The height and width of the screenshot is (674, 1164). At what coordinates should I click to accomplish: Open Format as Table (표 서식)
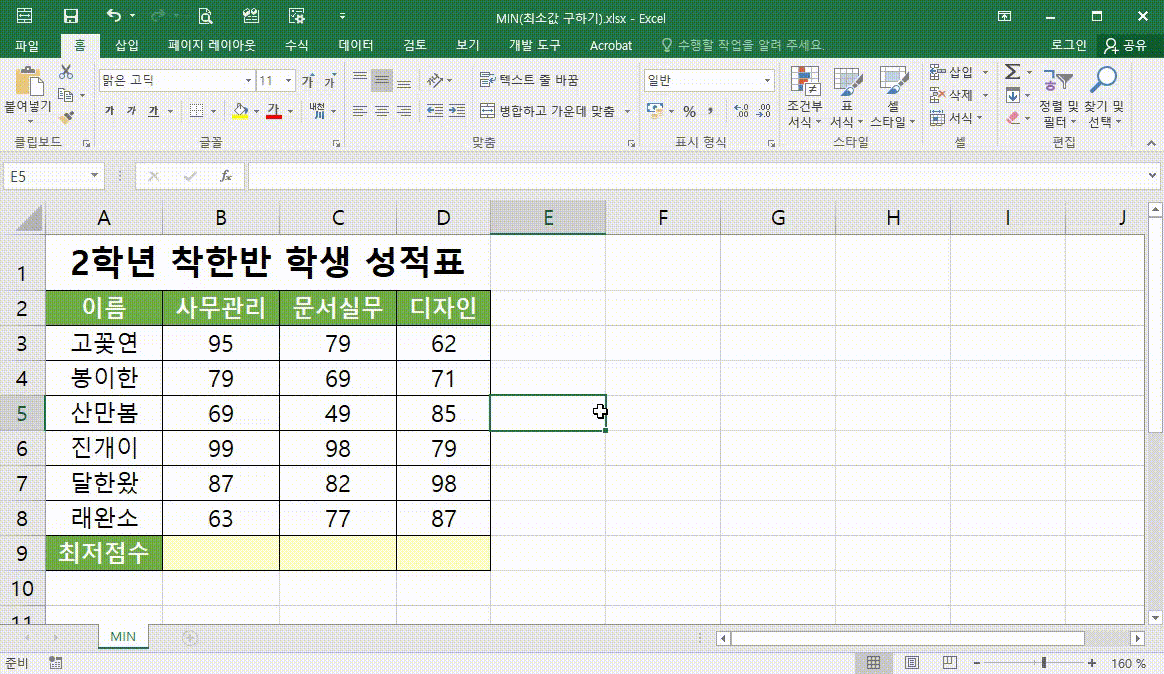[846, 96]
